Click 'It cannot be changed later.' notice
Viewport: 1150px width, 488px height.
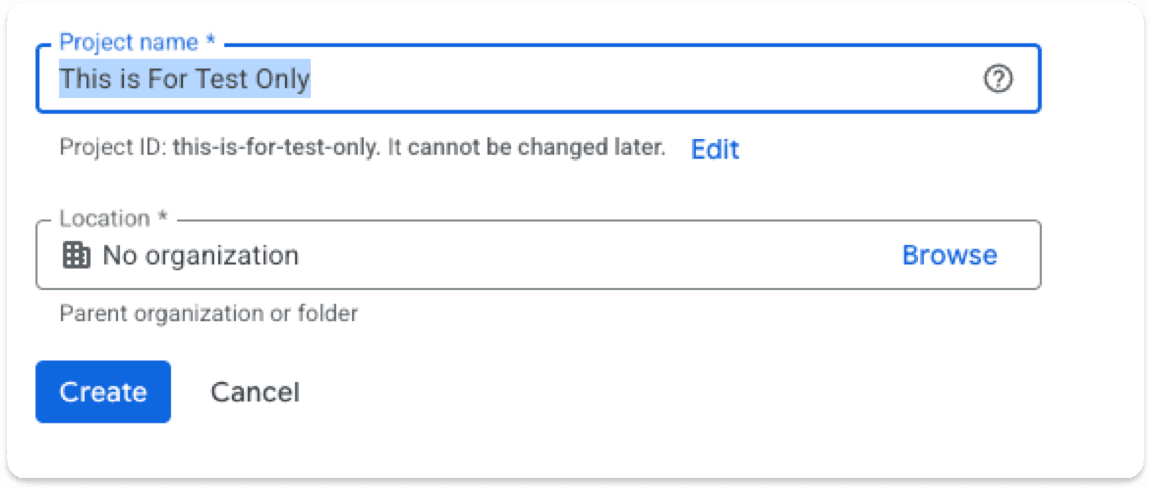525,148
